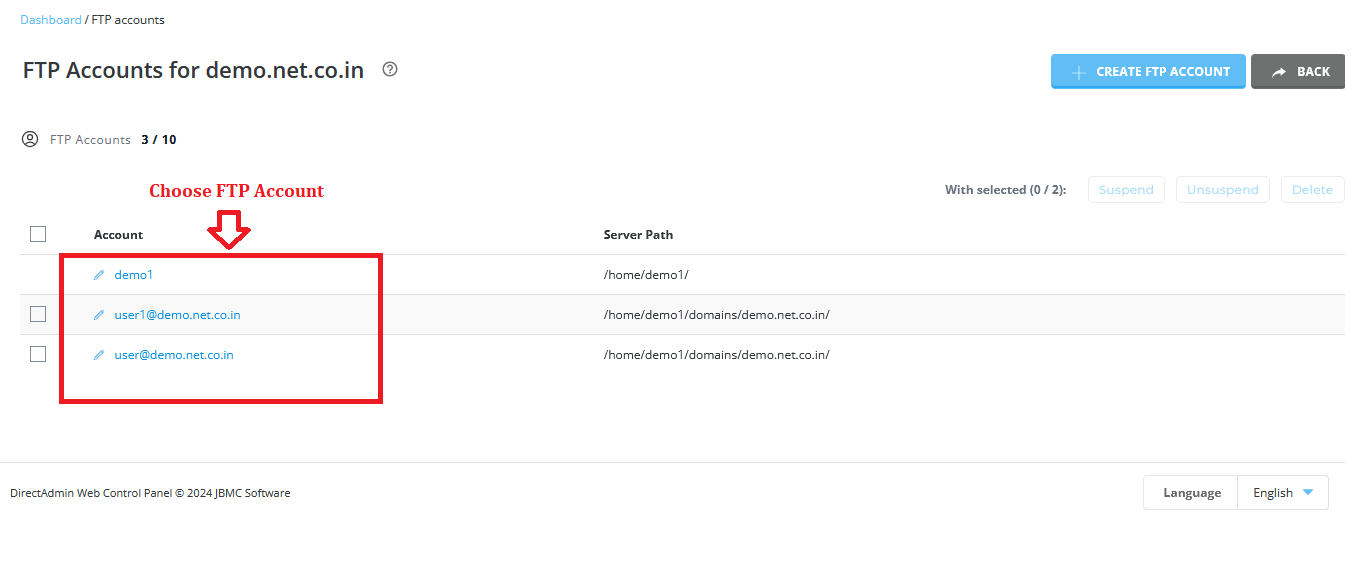Click pencil icon next to user1@demo.net.co.in
This screenshot has width=1360, height=575.
(99, 315)
